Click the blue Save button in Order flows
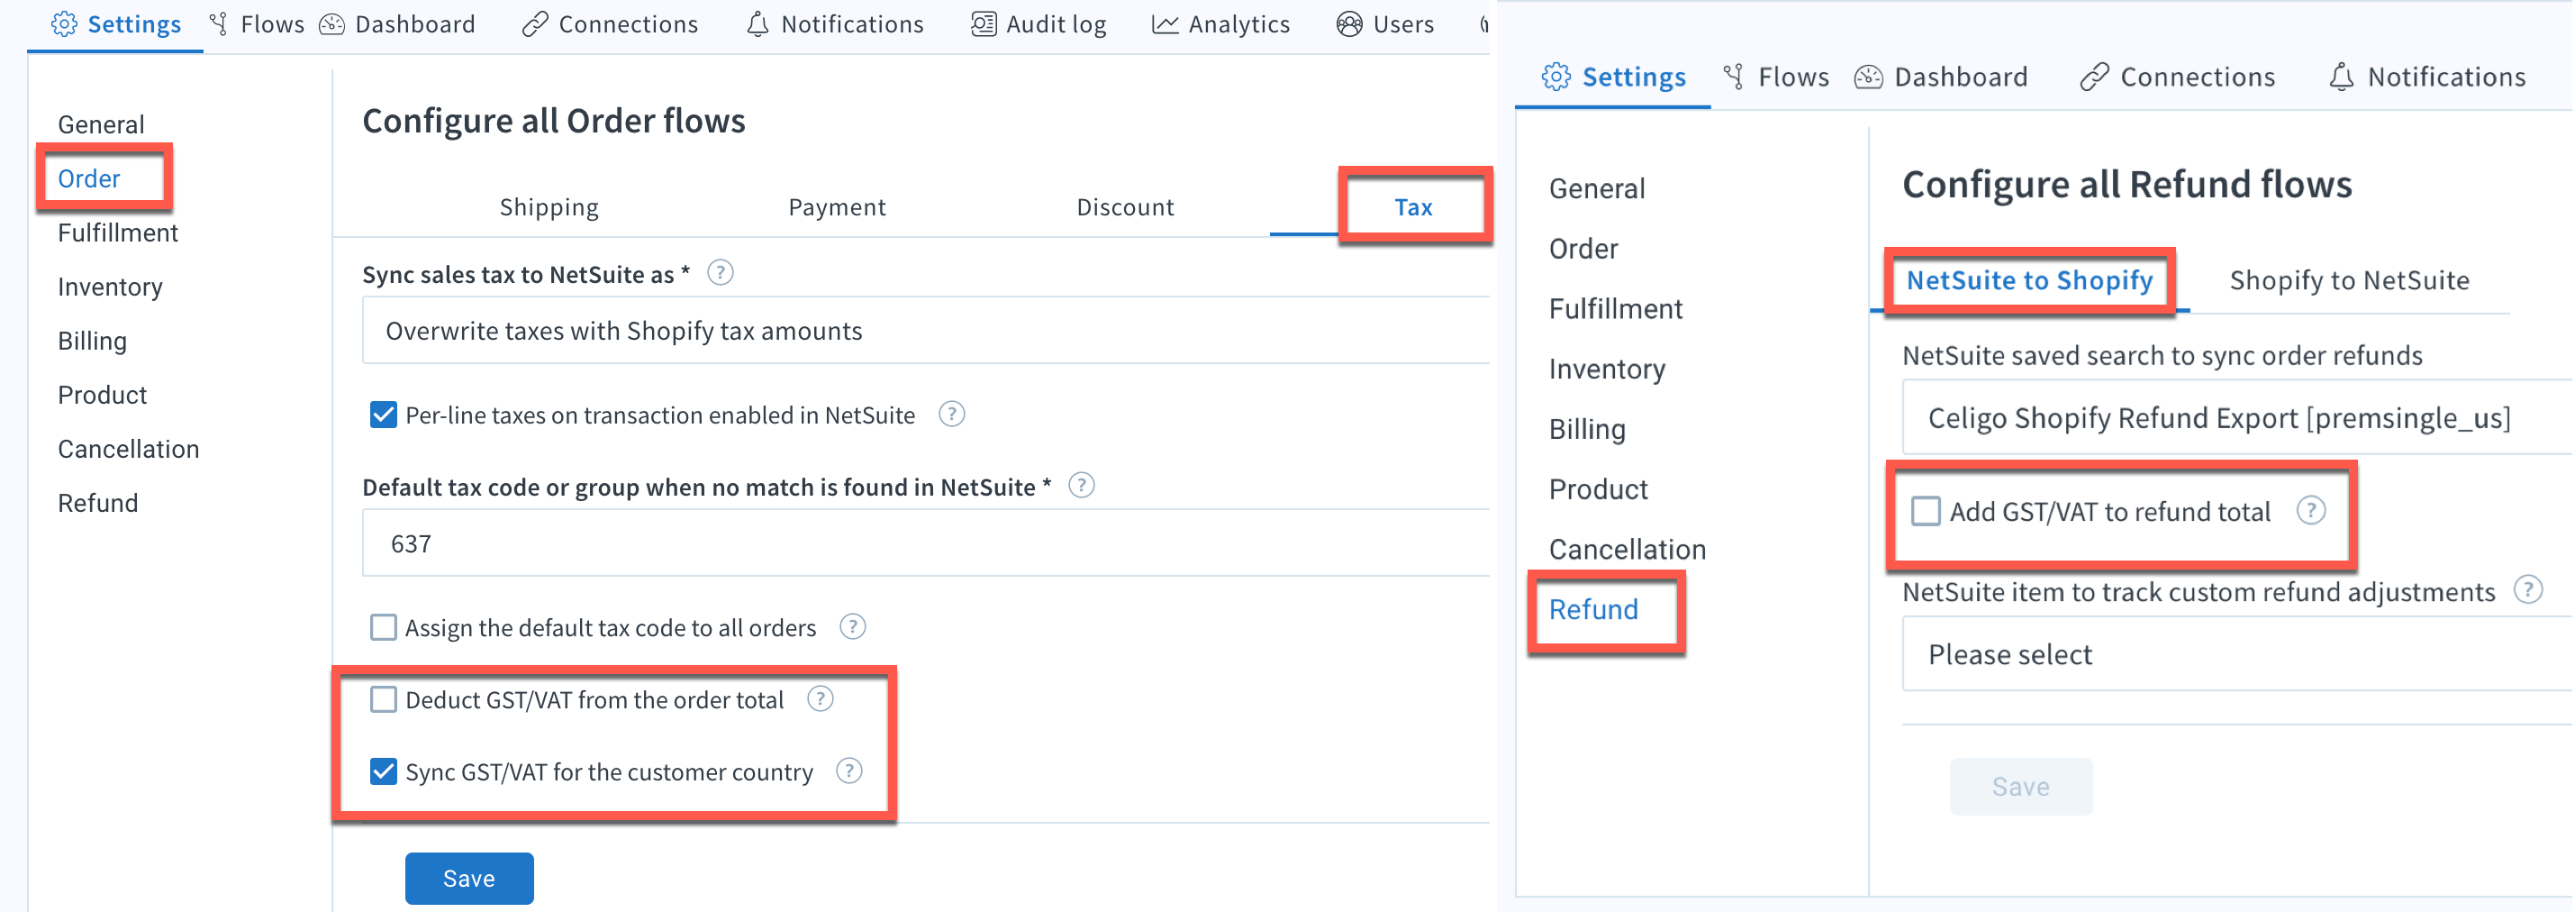The height and width of the screenshot is (912, 2576). pyautogui.click(x=469, y=878)
